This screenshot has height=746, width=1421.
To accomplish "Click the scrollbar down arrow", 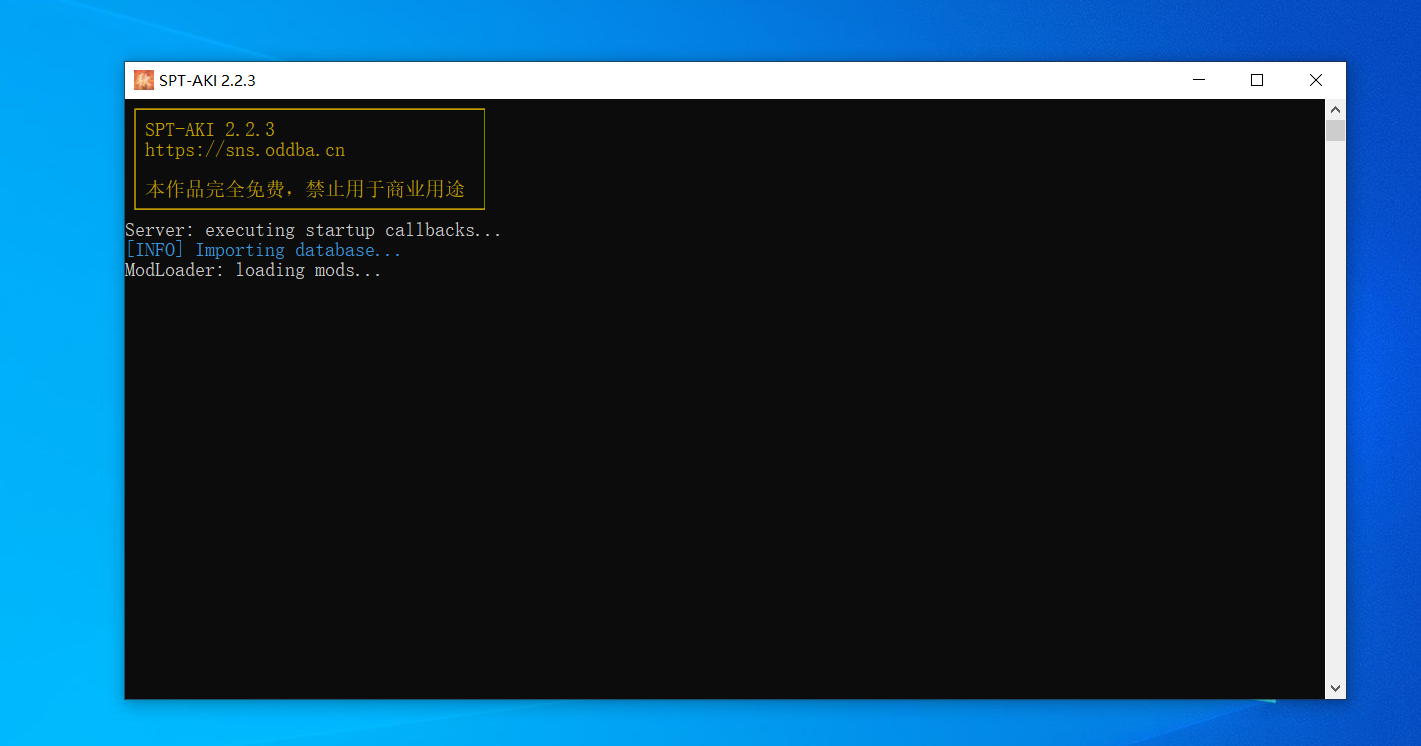I will (x=1336, y=688).
